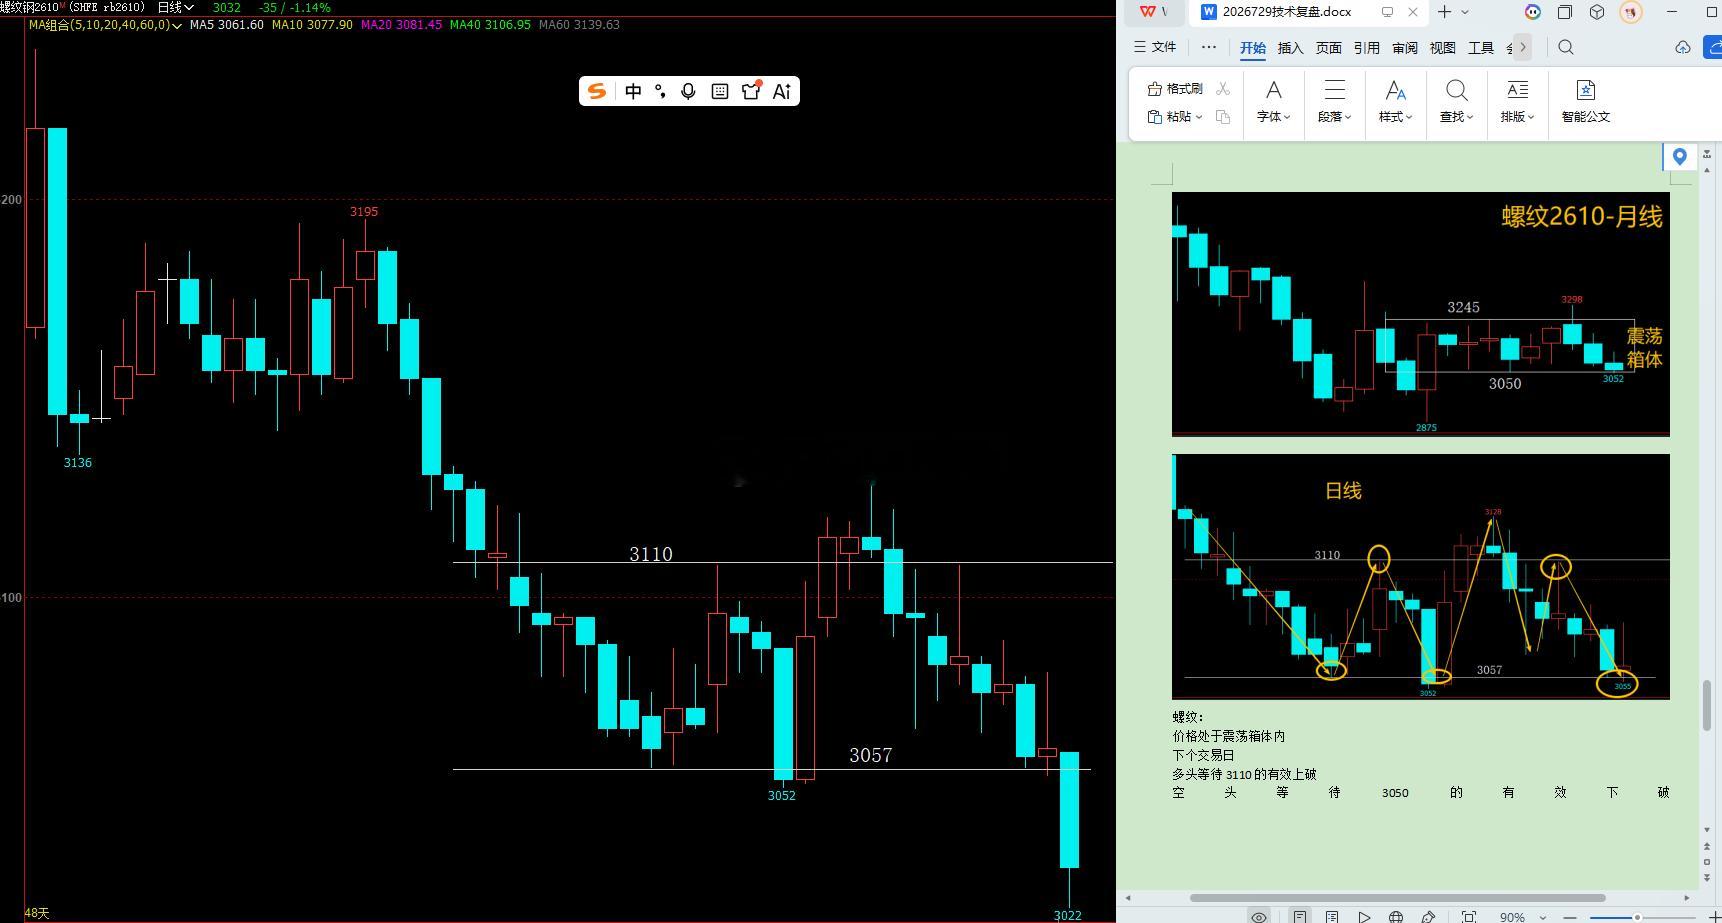Switch to the 工具 ribbon tab
This screenshot has width=1722, height=923.
click(x=1481, y=48)
